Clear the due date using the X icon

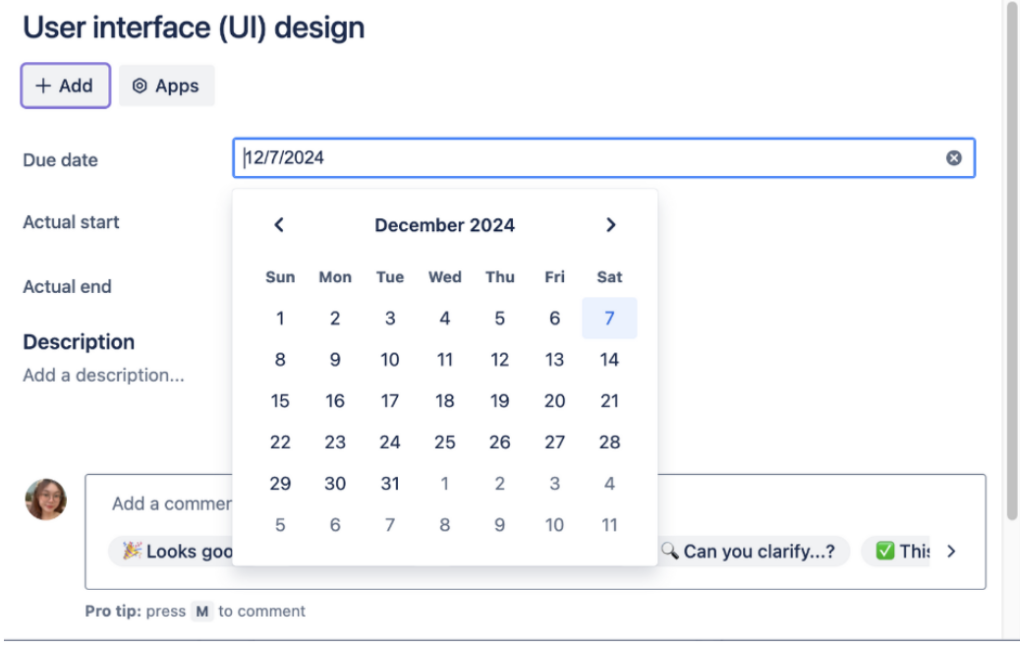click(953, 157)
